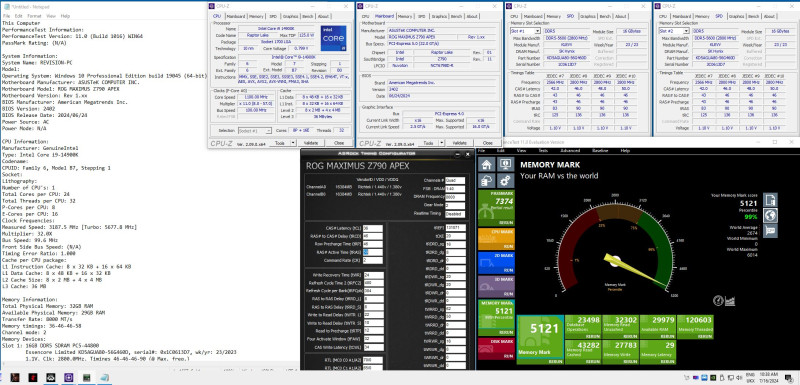Open the cloud baseline upload icon
The height and width of the screenshot is (385, 800).
tap(487, 181)
